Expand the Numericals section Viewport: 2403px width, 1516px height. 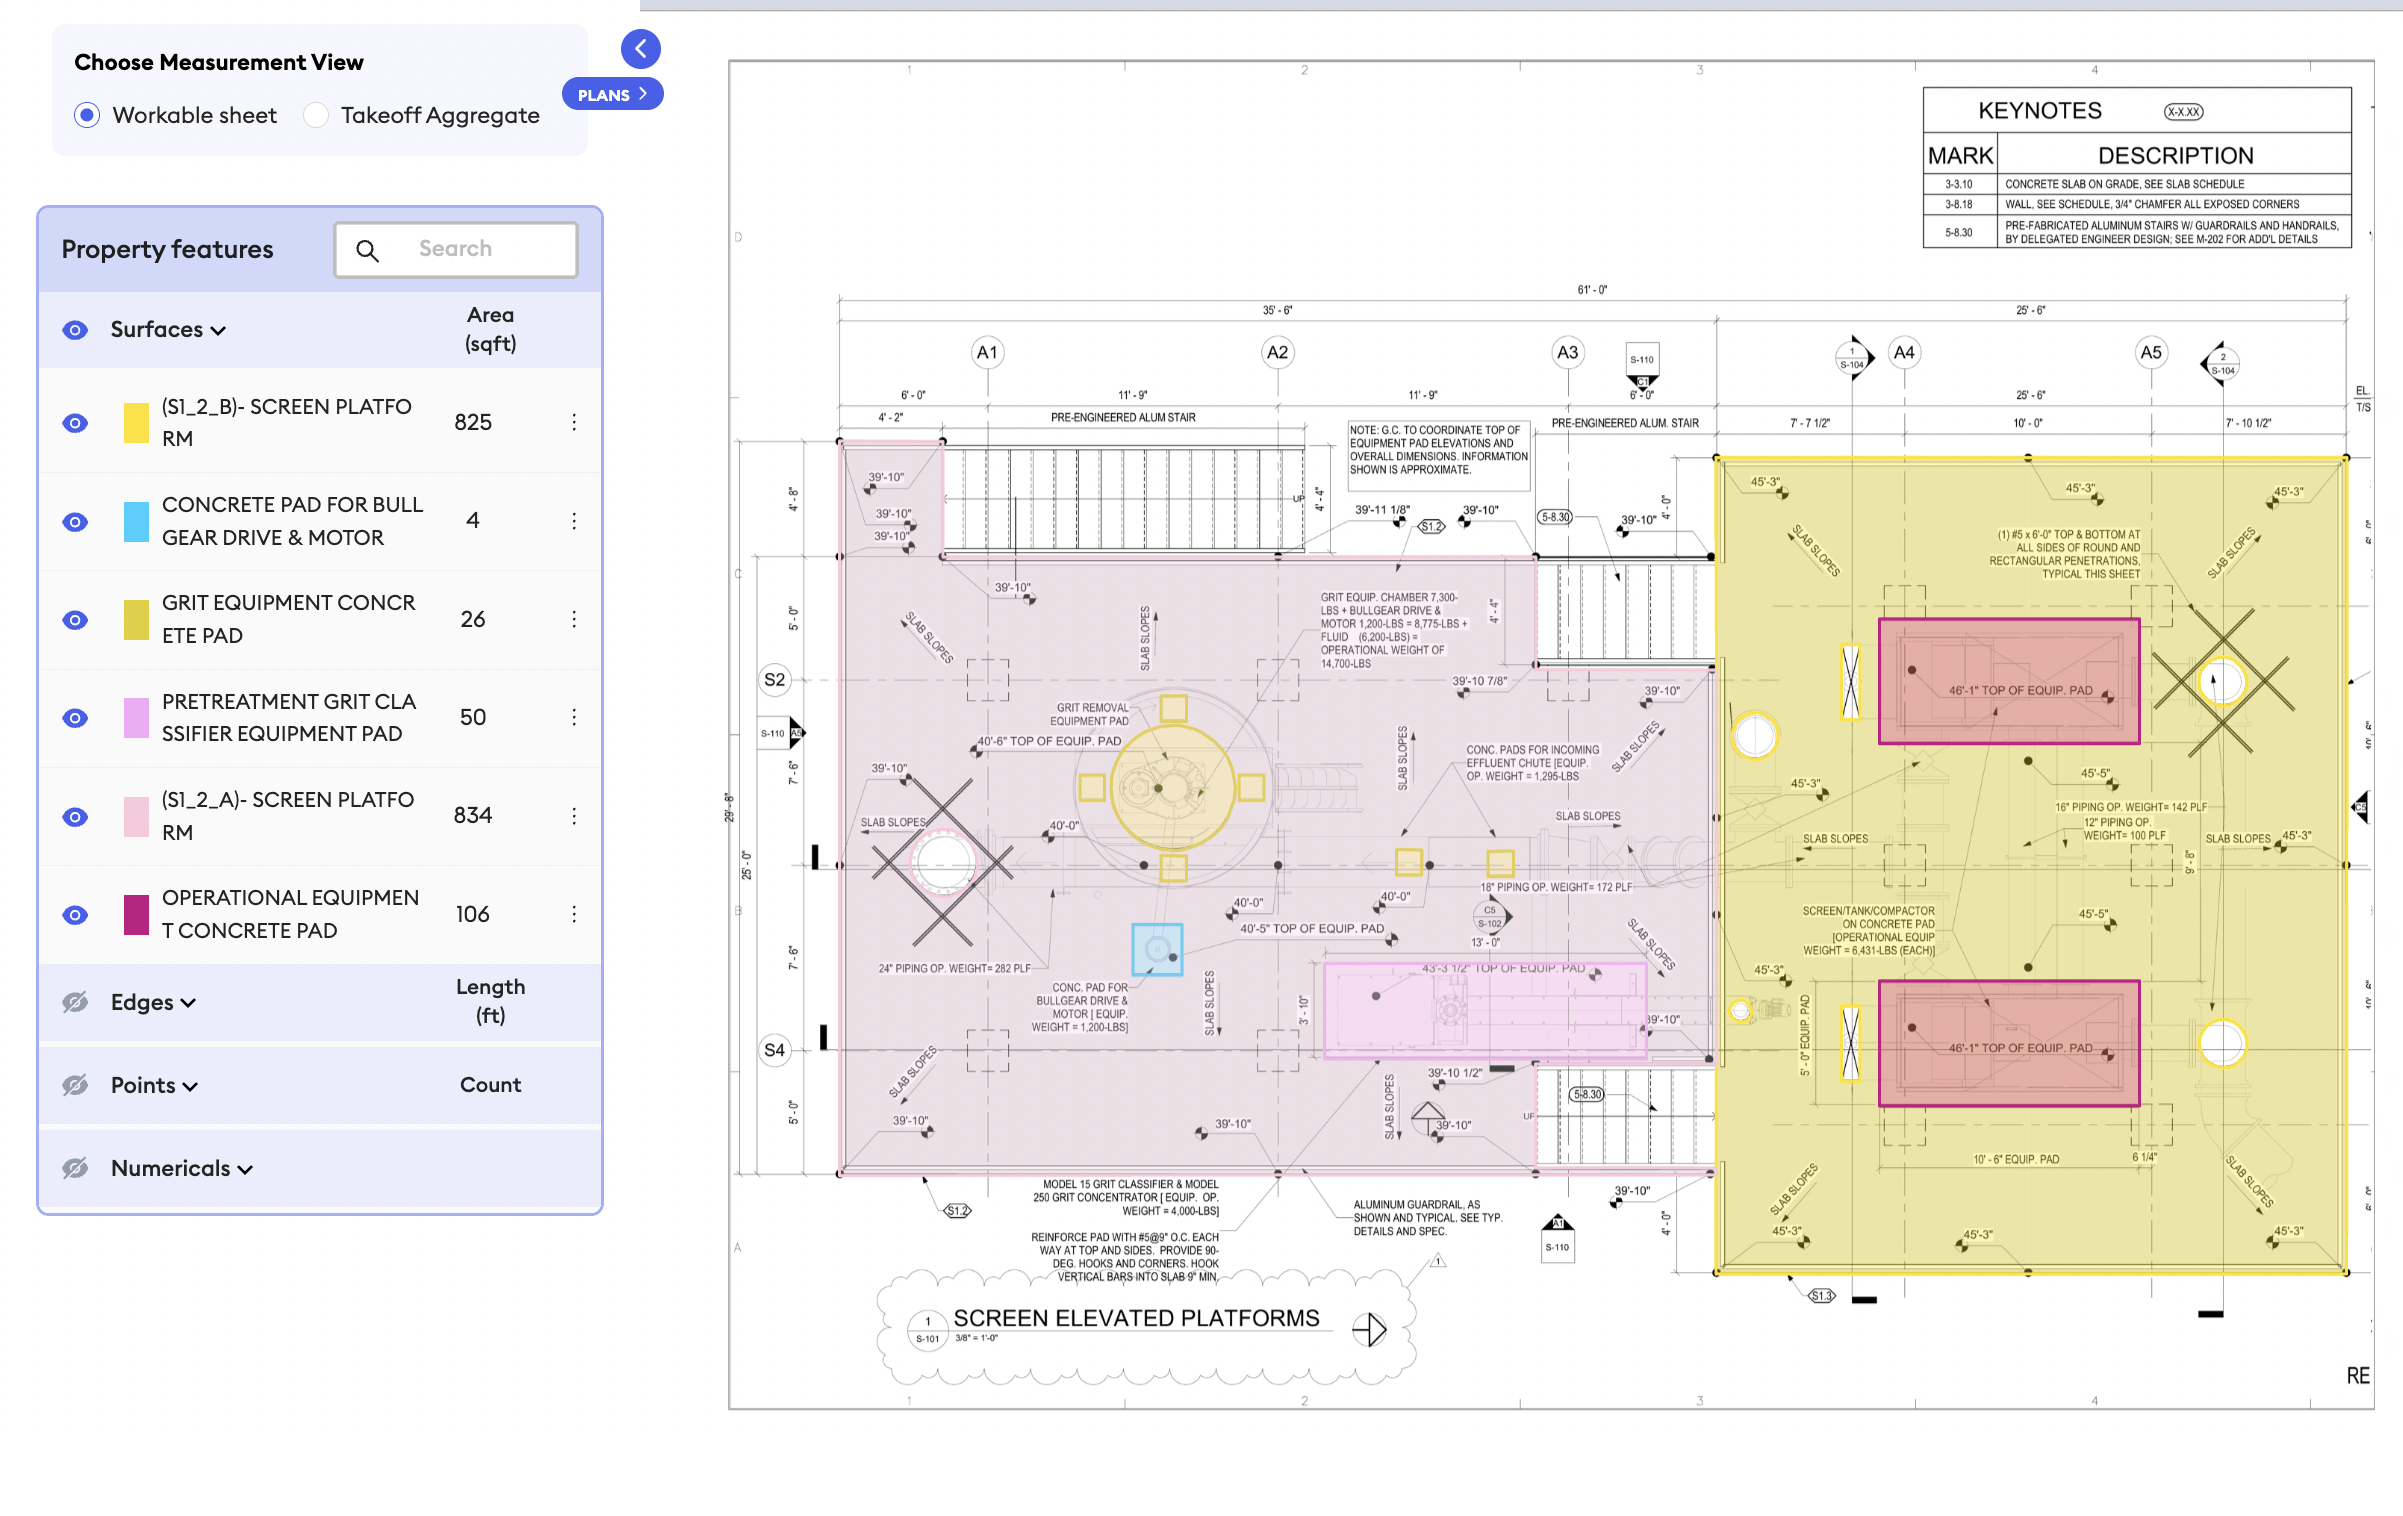tap(246, 1170)
